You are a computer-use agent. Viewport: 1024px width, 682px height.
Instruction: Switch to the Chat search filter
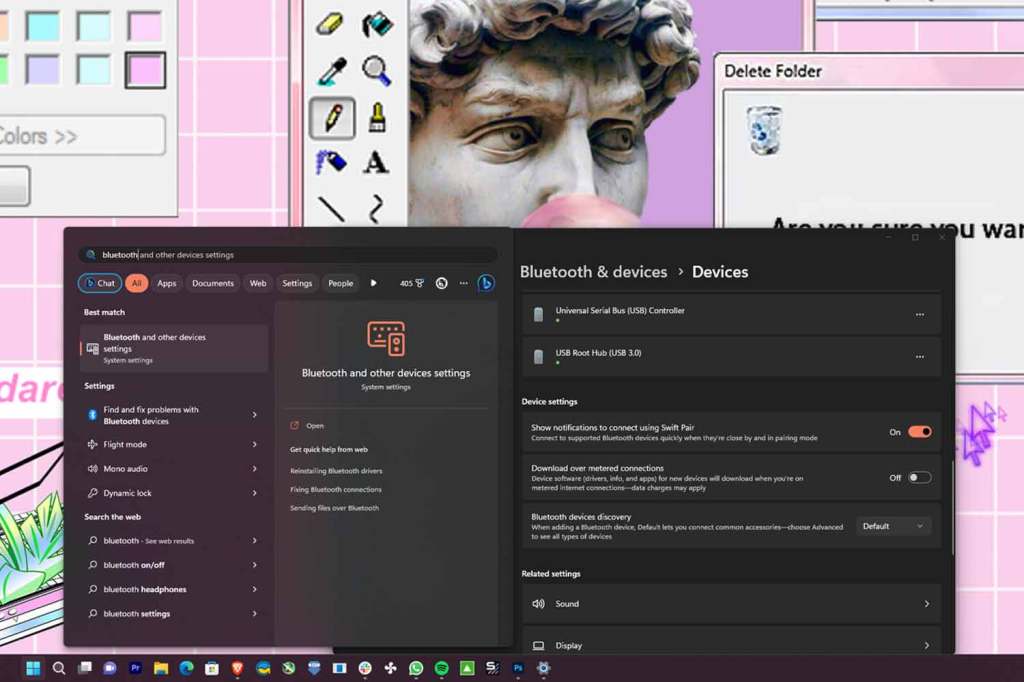coord(100,283)
